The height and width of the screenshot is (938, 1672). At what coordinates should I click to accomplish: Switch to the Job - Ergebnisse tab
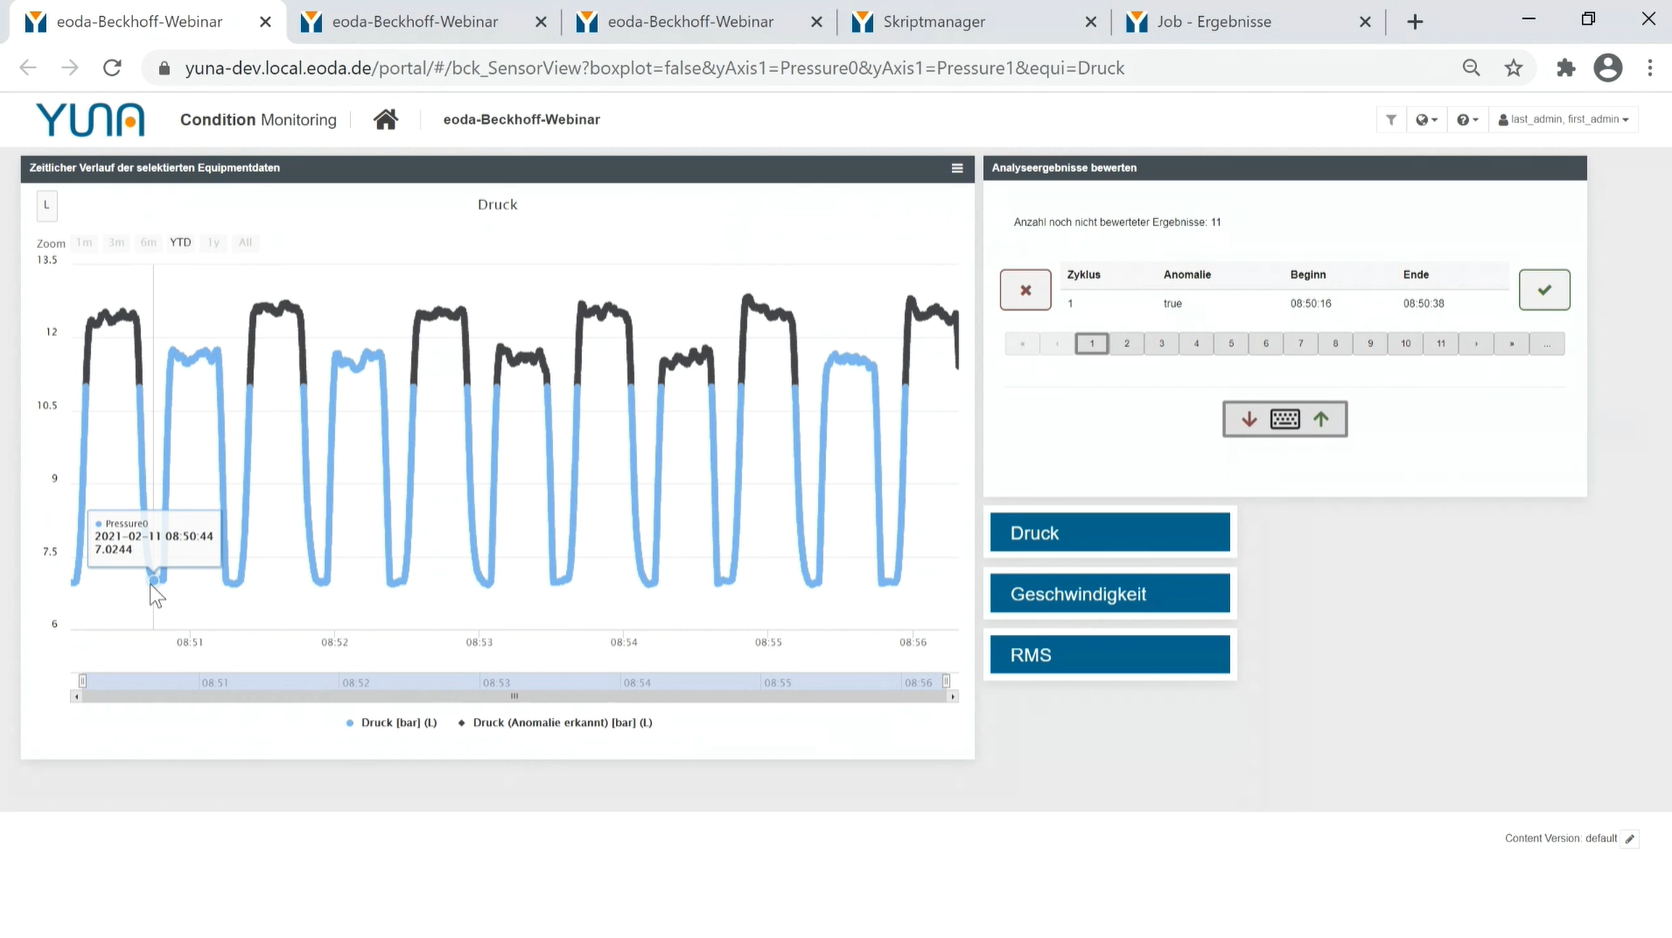pyautogui.click(x=1250, y=22)
